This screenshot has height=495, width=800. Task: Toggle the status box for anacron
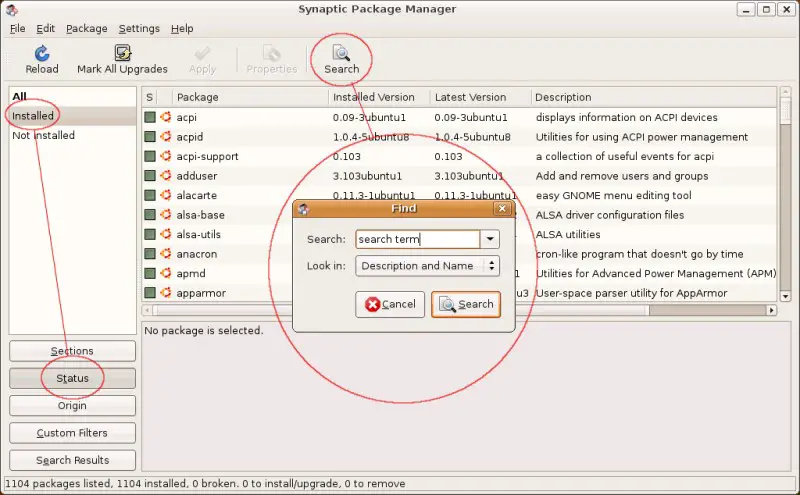(x=149, y=254)
